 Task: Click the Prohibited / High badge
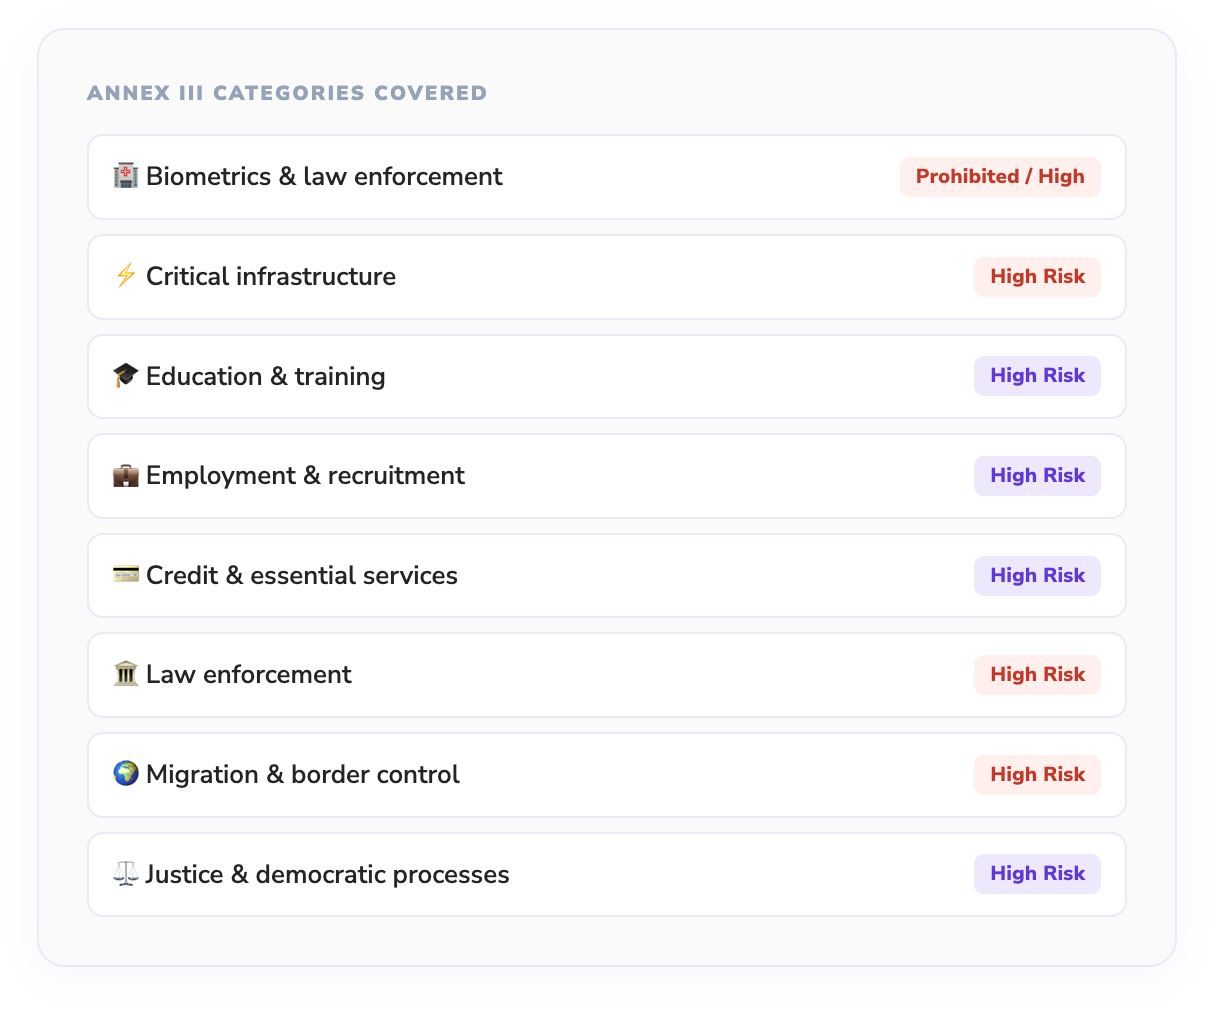pos(999,177)
